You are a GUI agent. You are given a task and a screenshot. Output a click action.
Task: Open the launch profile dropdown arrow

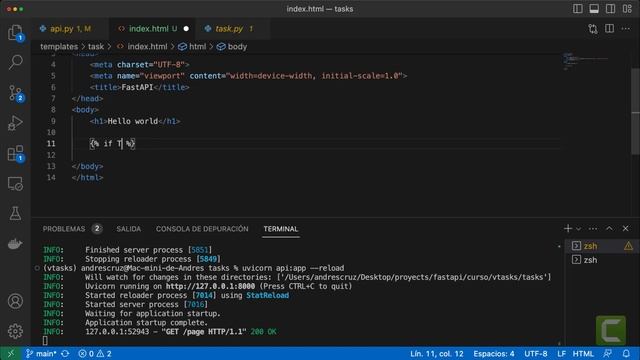click(578, 229)
